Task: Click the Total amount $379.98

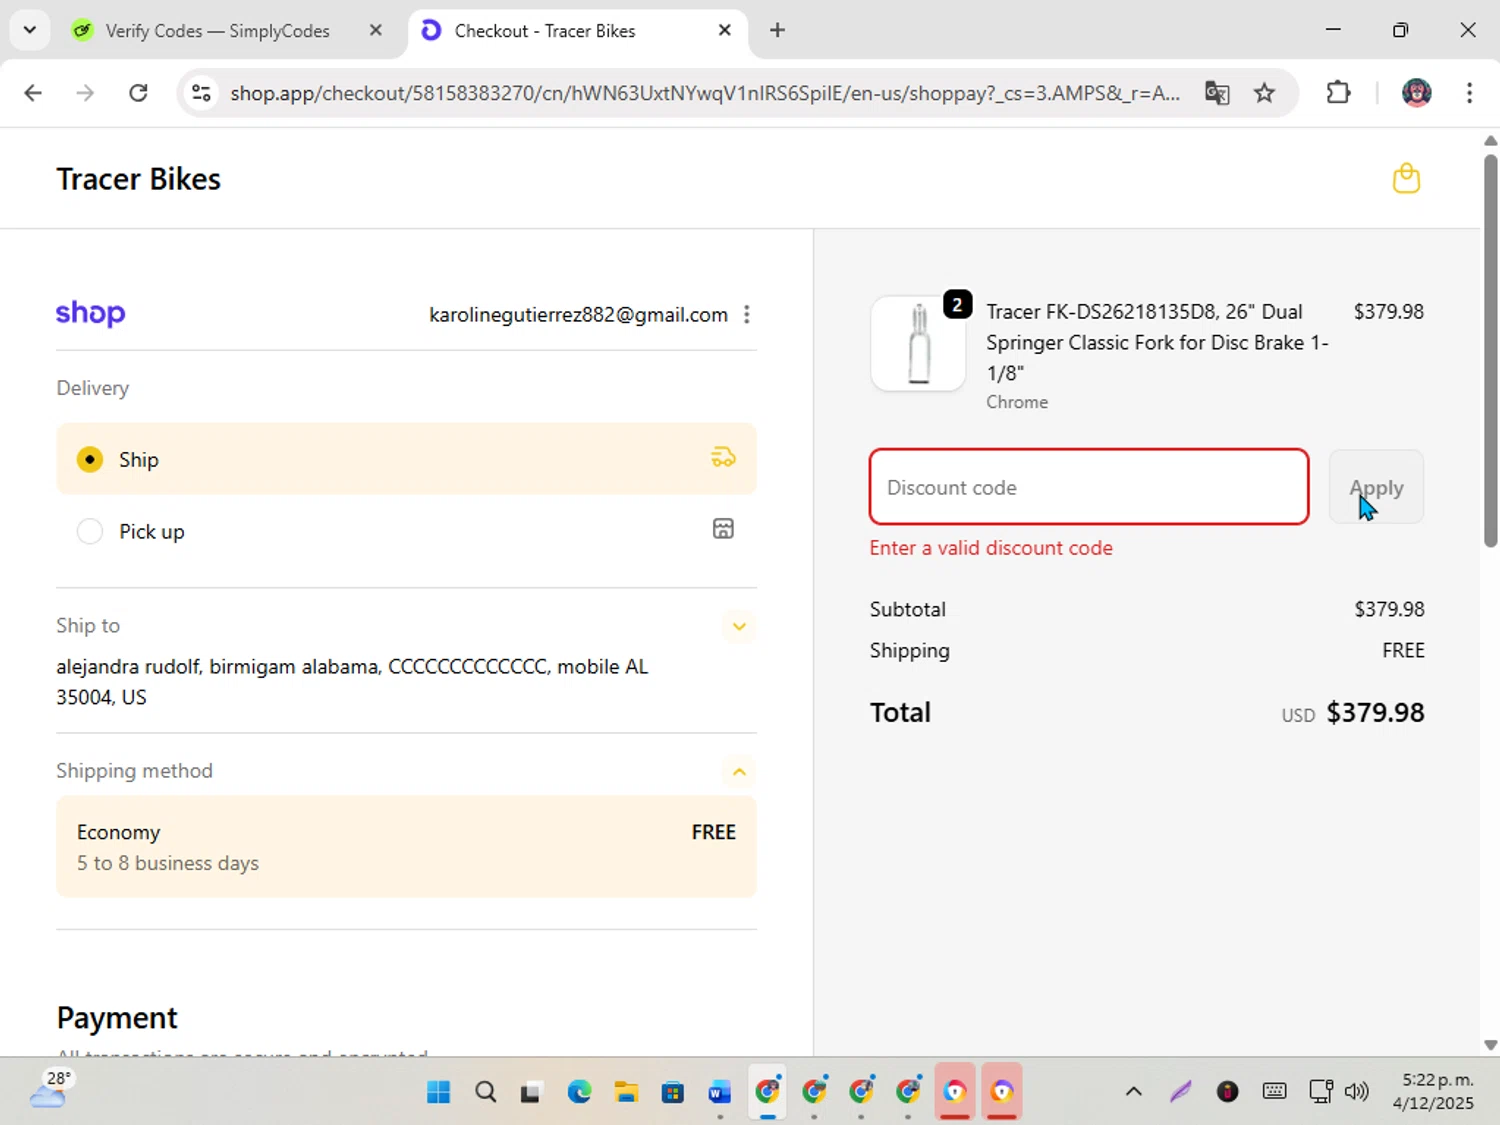Action: coord(1375,712)
